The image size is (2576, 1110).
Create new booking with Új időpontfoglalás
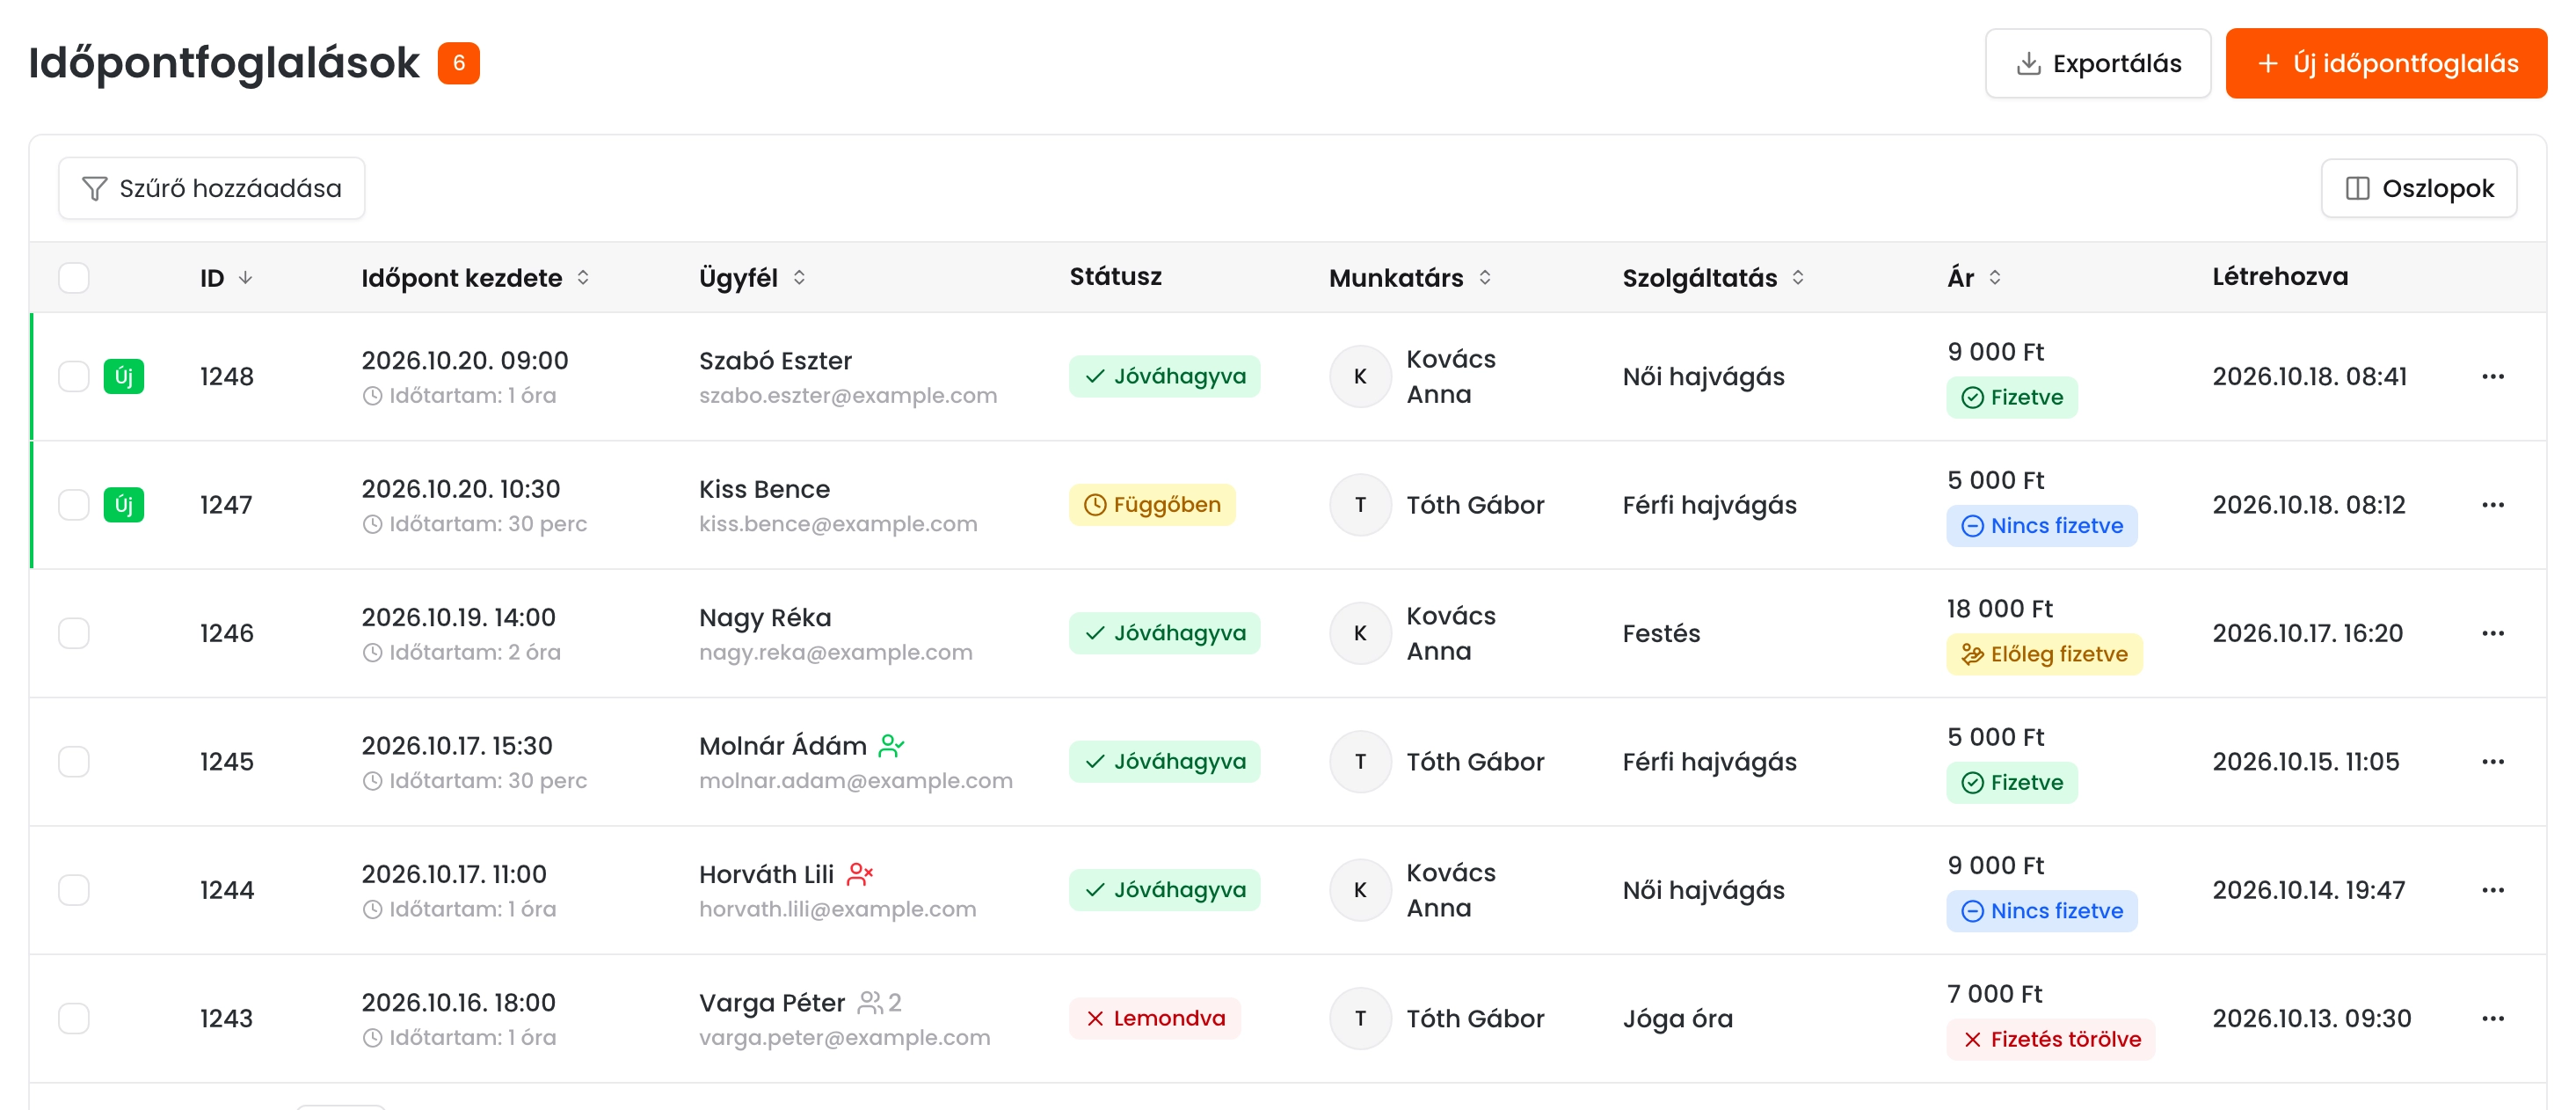[x=2386, y=63]
